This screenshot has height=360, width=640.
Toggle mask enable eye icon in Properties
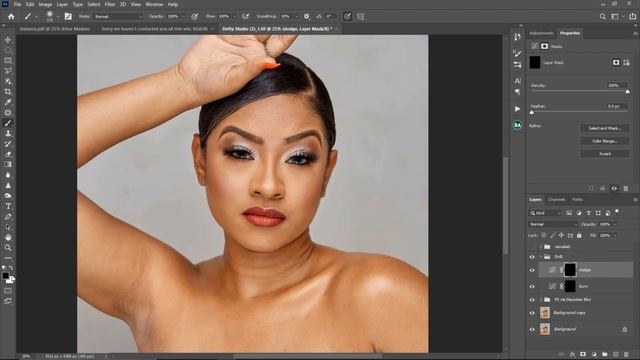614,188
